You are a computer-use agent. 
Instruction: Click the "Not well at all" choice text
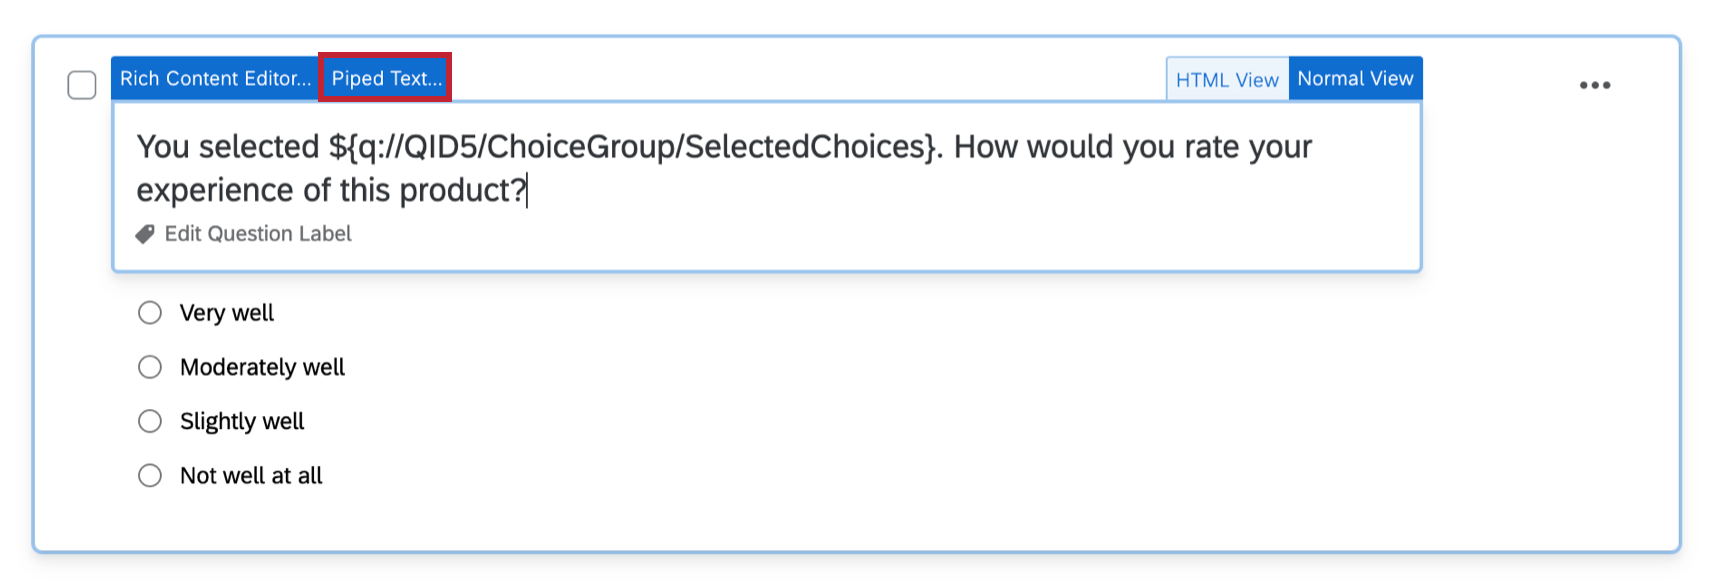(251, 475)
